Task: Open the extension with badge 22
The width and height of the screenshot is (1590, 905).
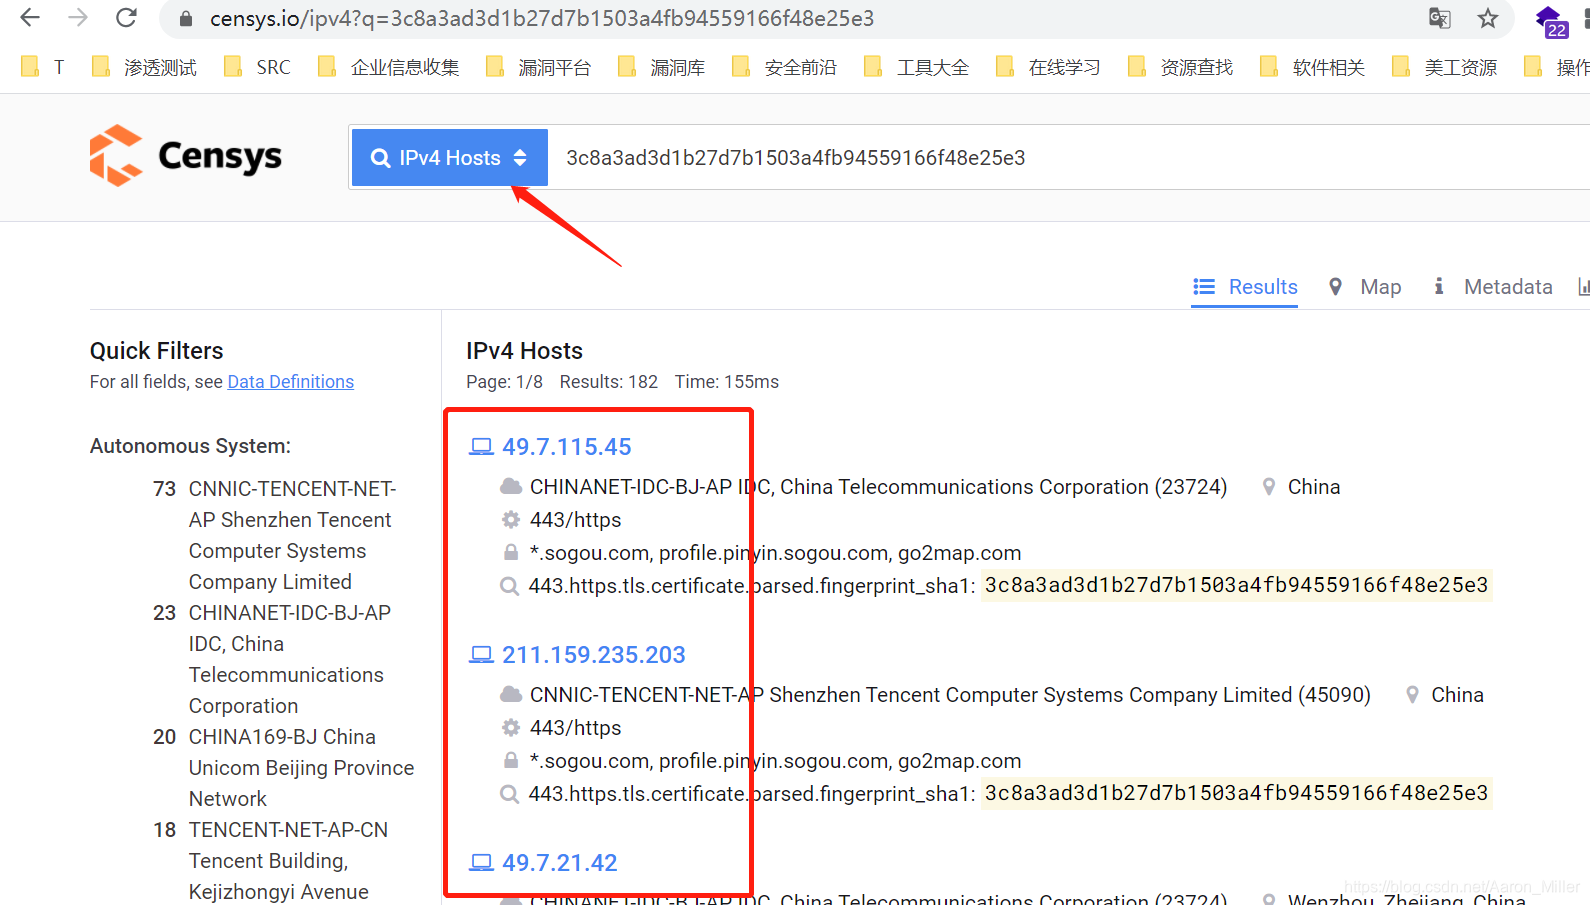Action: click(x=1551, y=21)
